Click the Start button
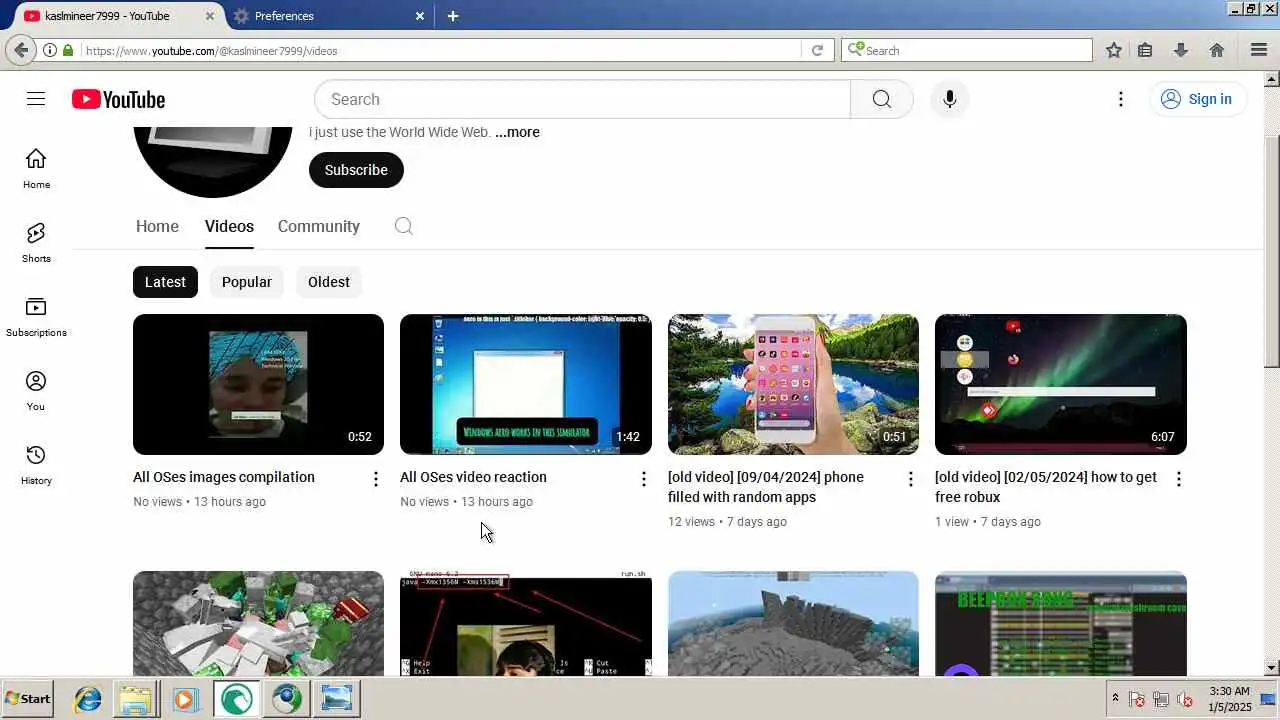 (x=28, y=699)
